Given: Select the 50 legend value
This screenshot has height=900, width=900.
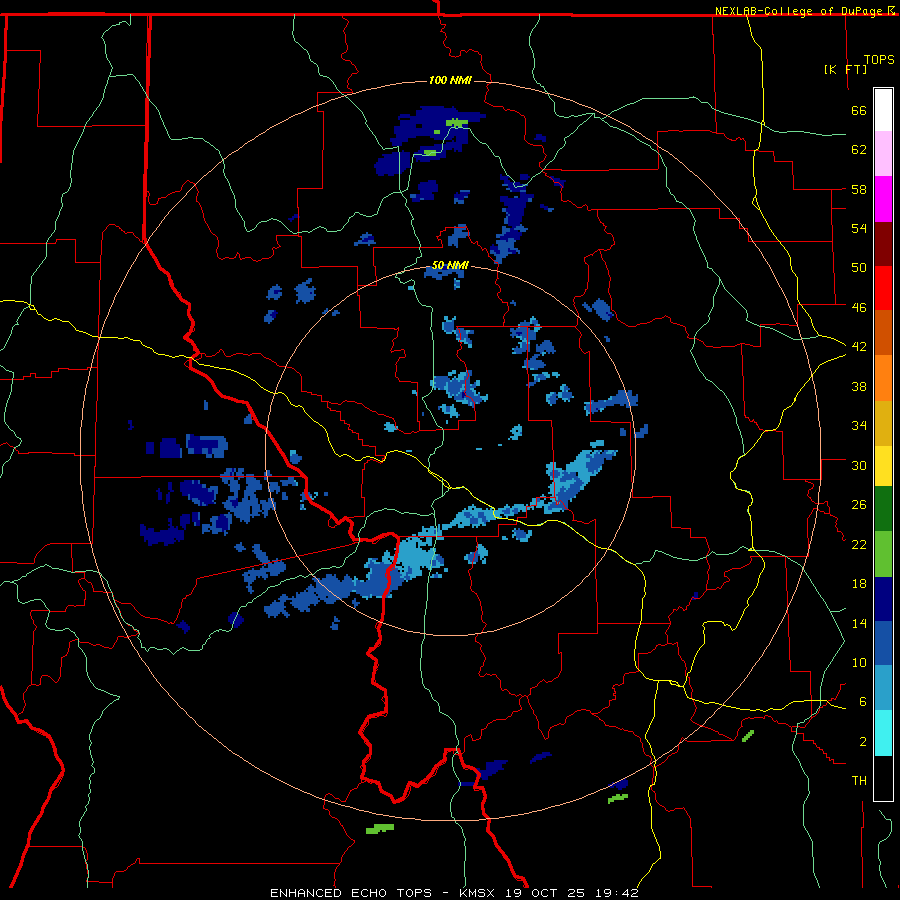Looking at the screenshot, I should tap(859, 267).
